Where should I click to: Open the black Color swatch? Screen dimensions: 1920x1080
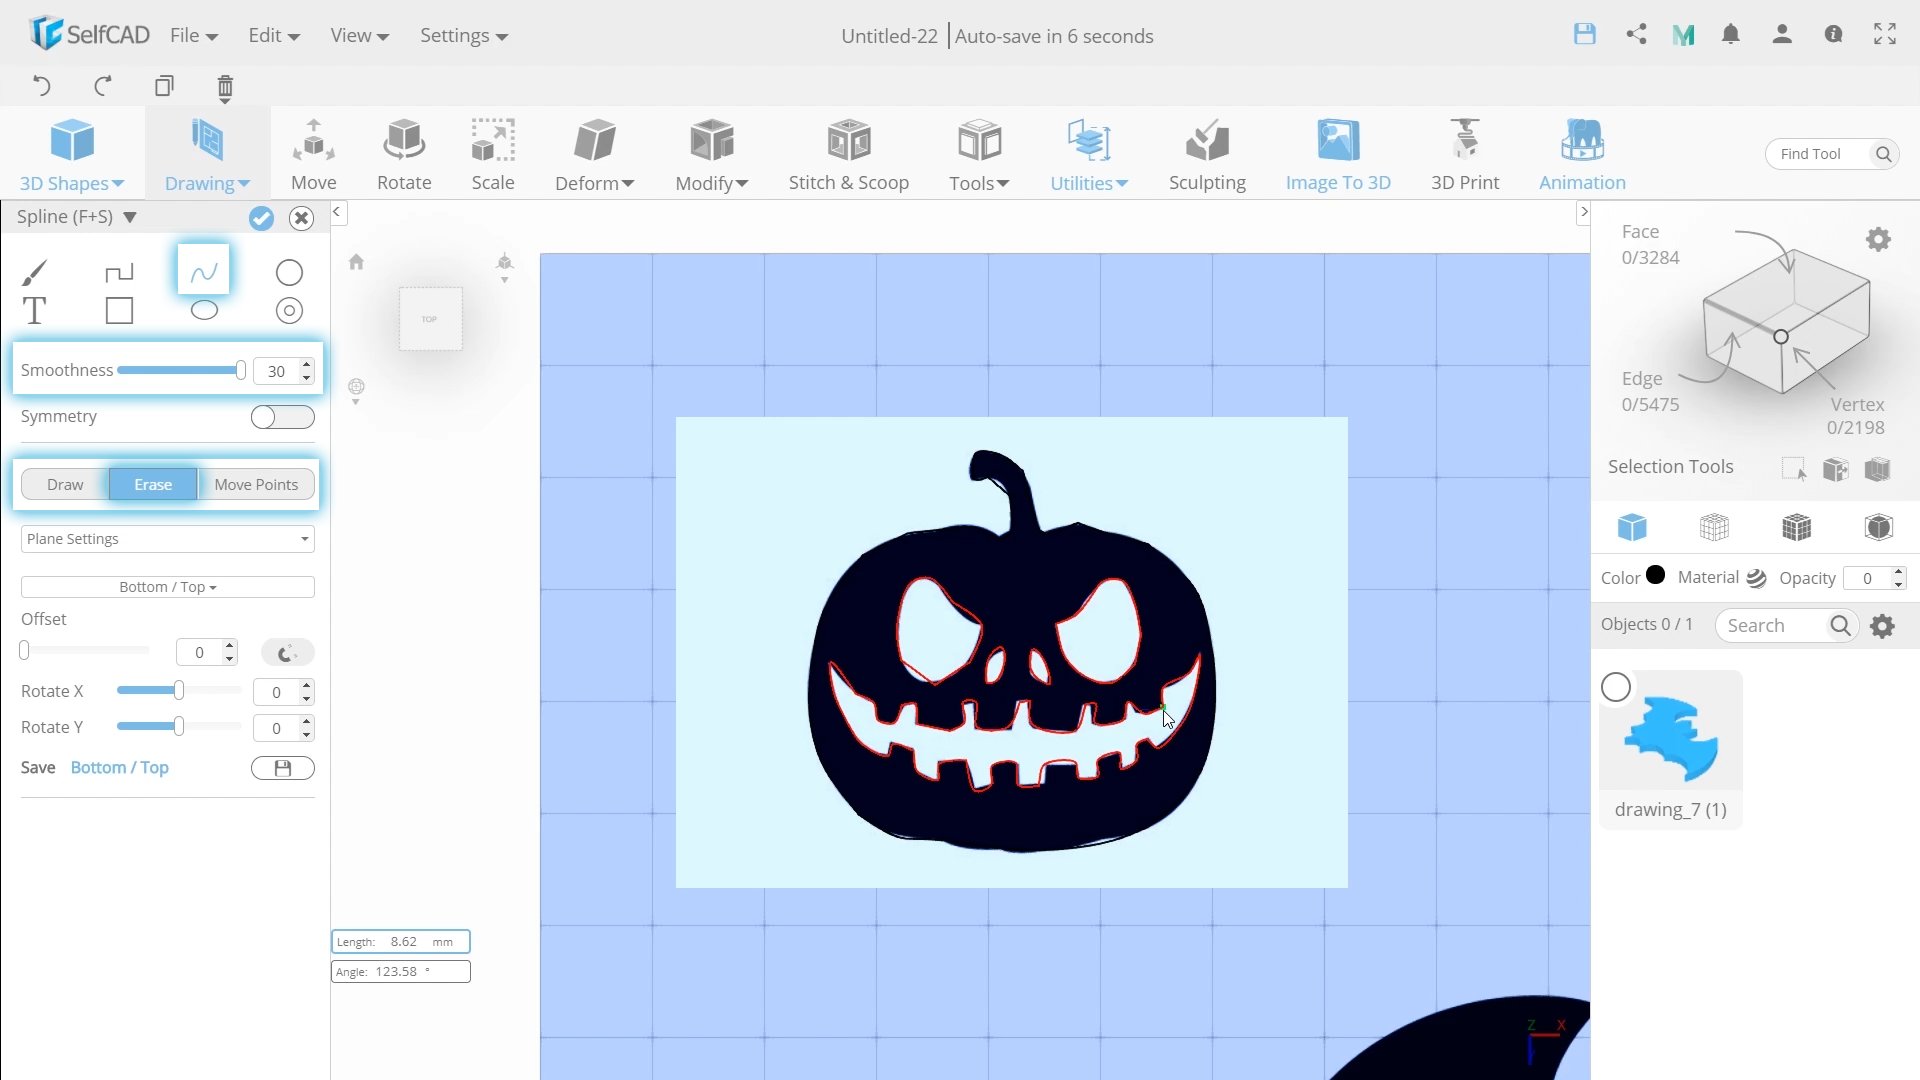(x=1656, y=575)
